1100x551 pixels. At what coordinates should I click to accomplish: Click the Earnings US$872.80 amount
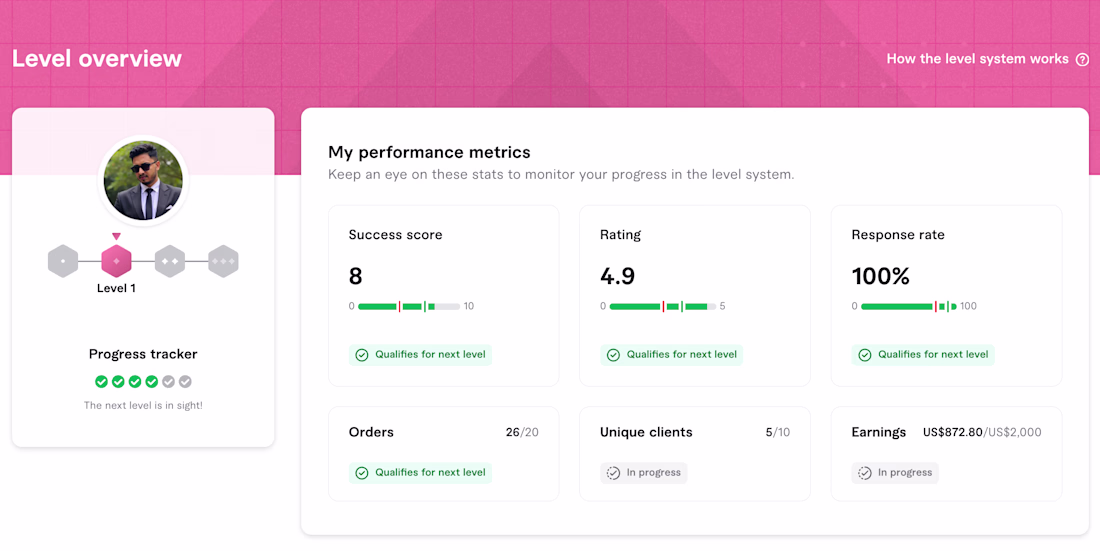952,432
